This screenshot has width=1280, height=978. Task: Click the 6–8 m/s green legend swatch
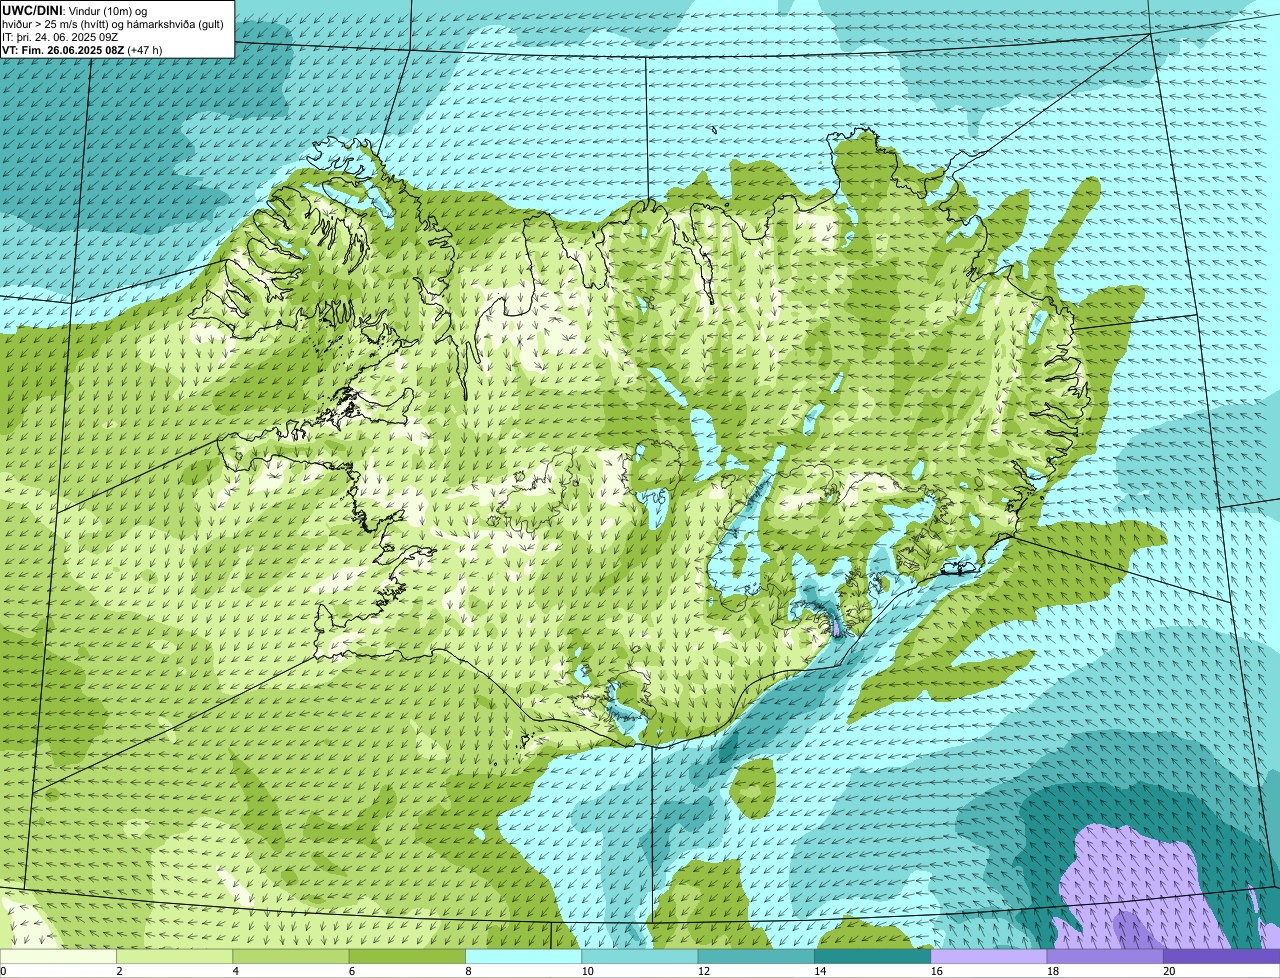tap(408, 957)
